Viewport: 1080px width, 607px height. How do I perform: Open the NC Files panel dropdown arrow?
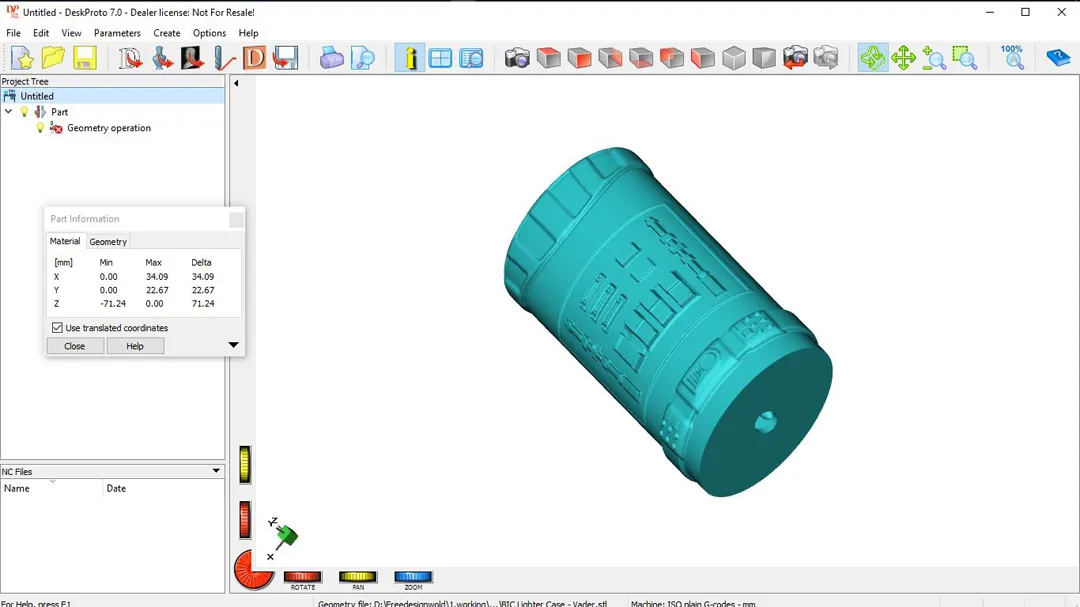[x=216, y=471]
